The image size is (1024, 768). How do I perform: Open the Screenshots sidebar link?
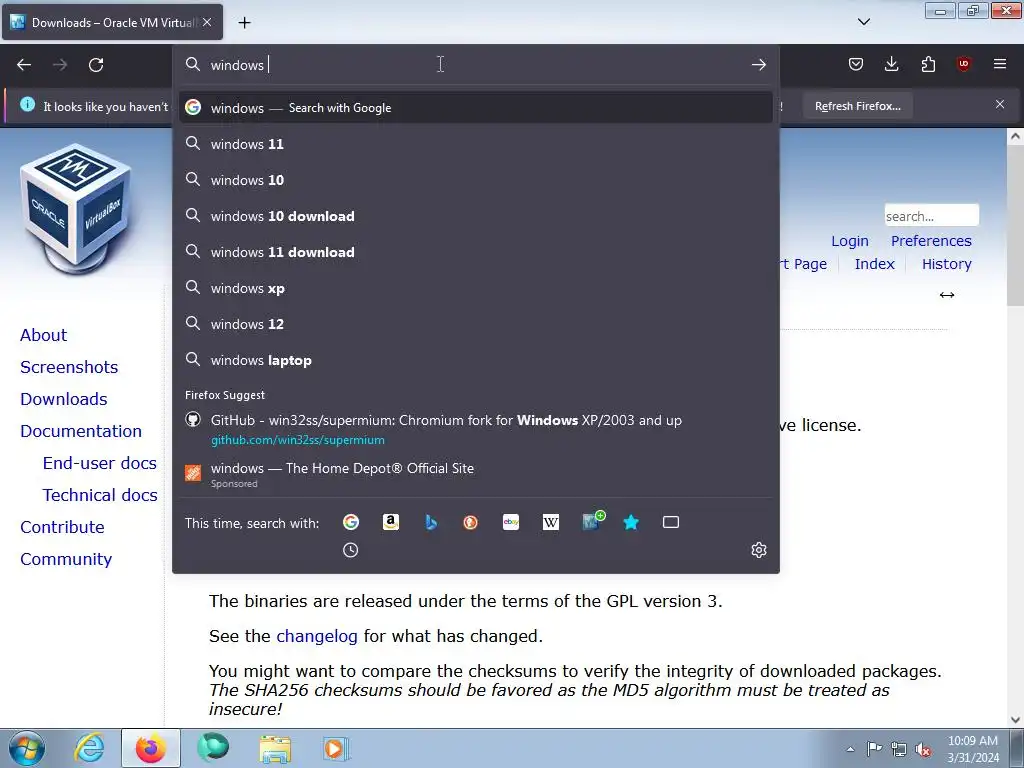(69, 367)
